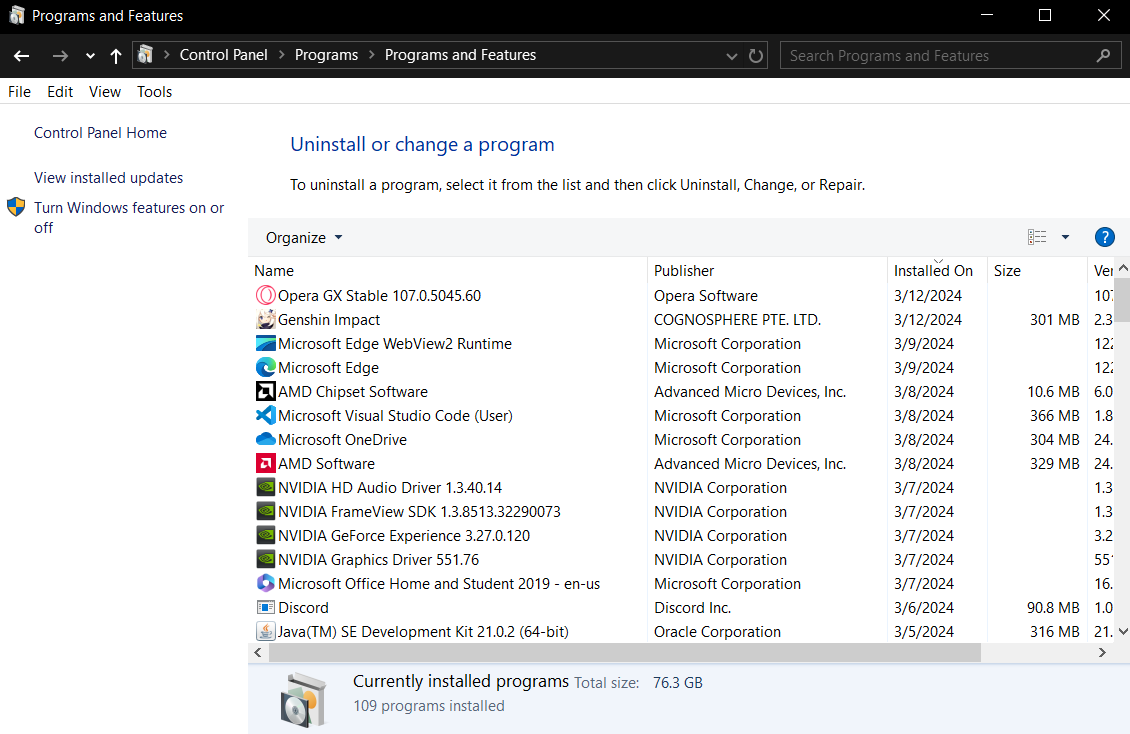Click the Java SE Development Kit icon
The image size is (1130, 734).
[x=265, y=632]
